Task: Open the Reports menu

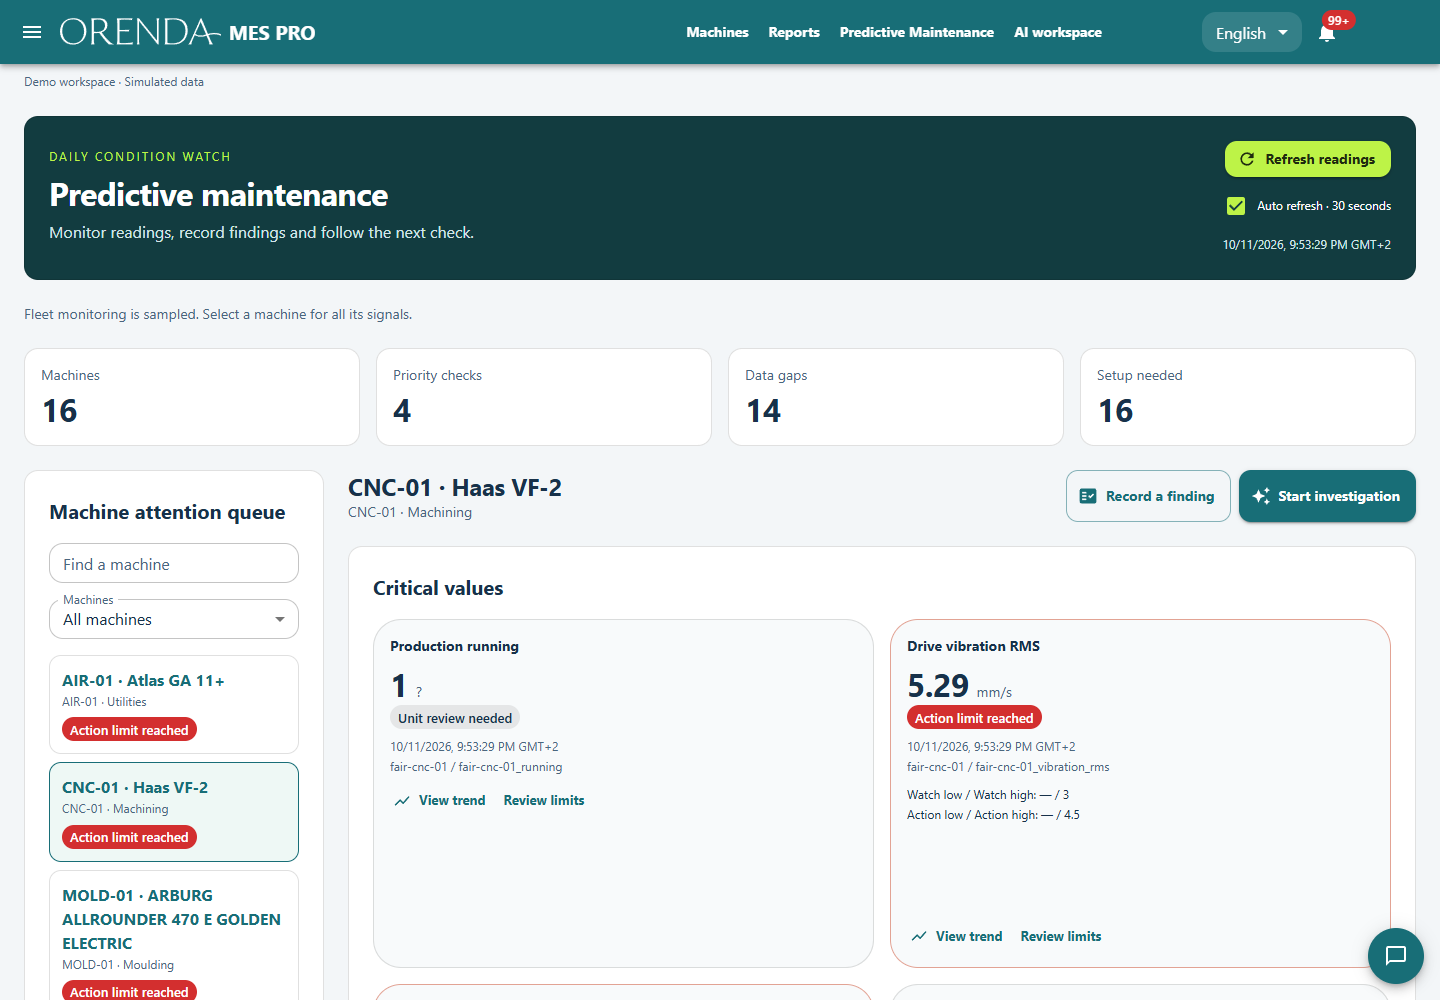Action: click(794, 32)
